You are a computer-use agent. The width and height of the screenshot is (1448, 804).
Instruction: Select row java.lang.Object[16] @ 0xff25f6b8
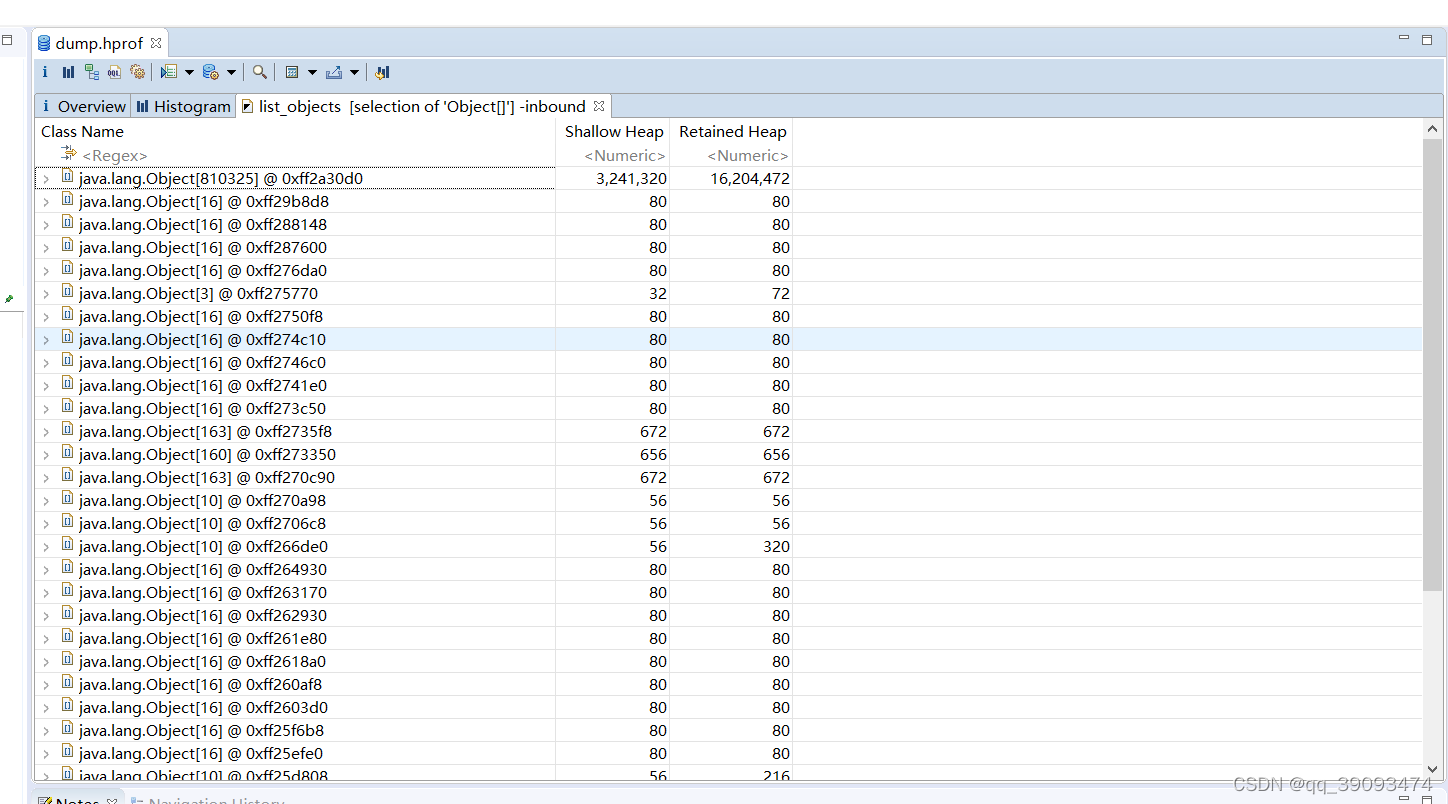pyautogui.click(x=728, y=731)
